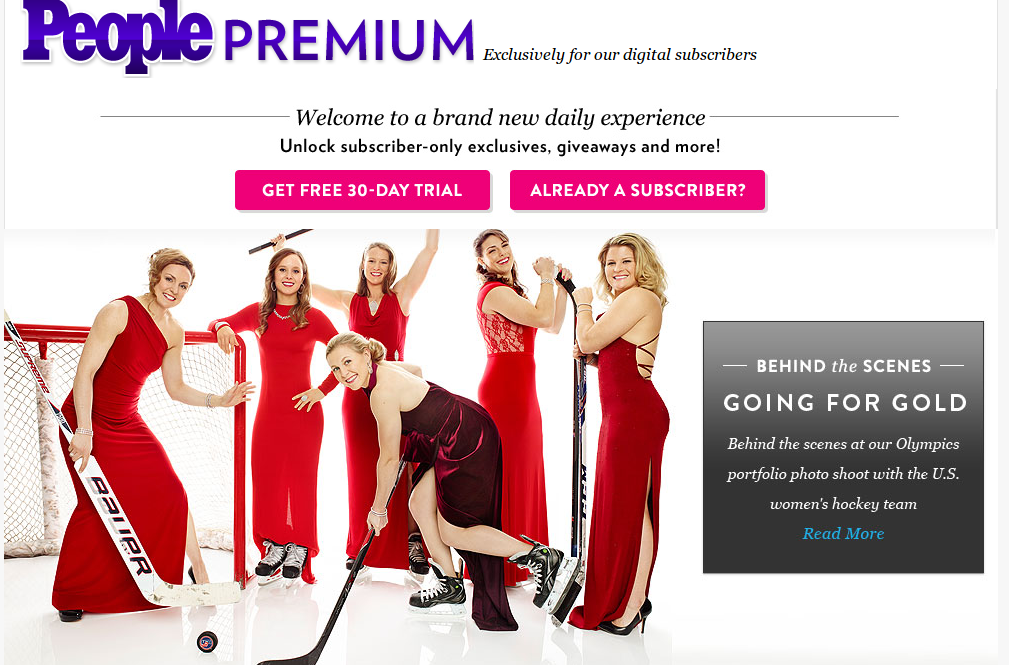Click the People magazine logo
The image size is (1009, 665).
pyautogui.click(x=118, y=34)
